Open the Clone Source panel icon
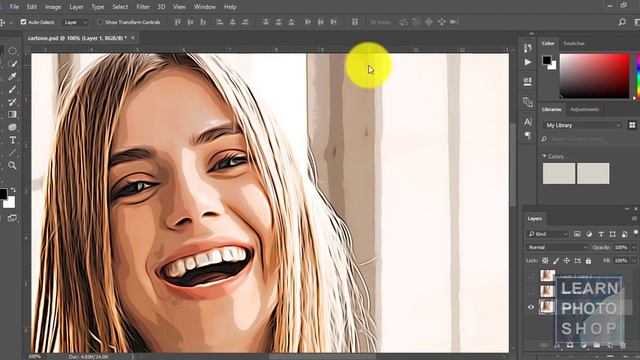Viewport: 640px width, 360px height. (527, 102)
